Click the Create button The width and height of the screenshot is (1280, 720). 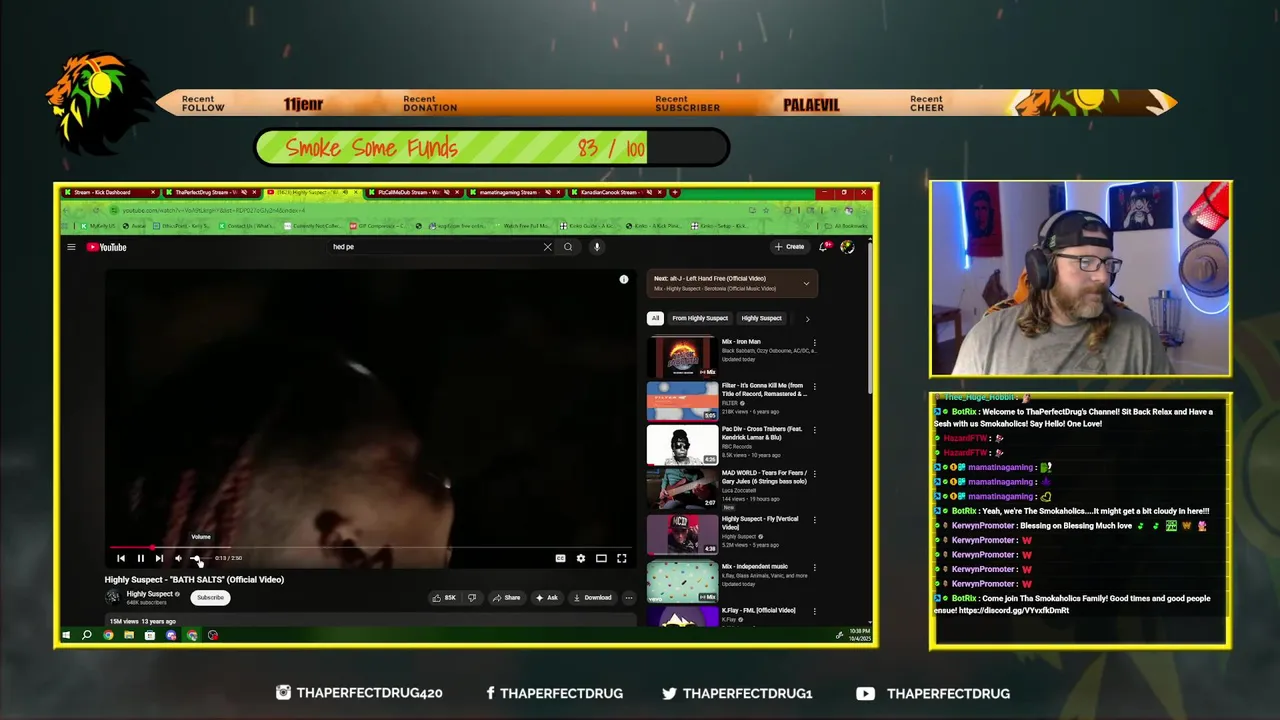click(789, 247)
